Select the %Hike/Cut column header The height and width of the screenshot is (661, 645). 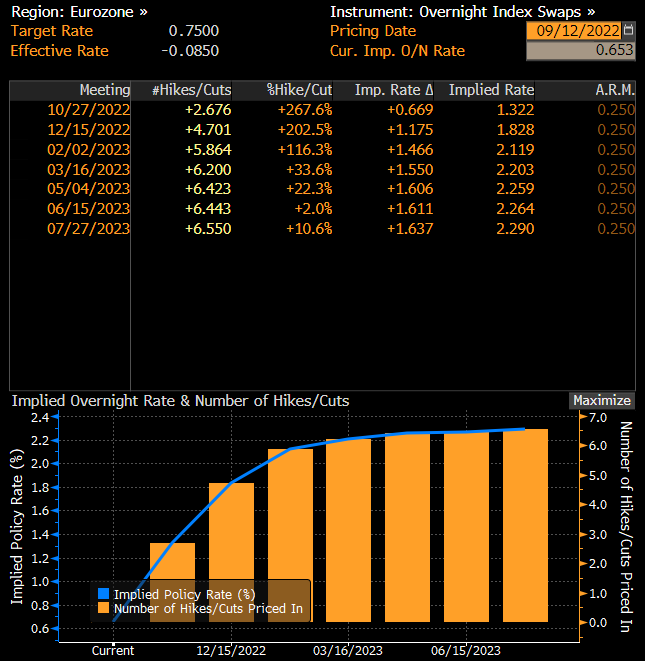(x=299, y=90)
